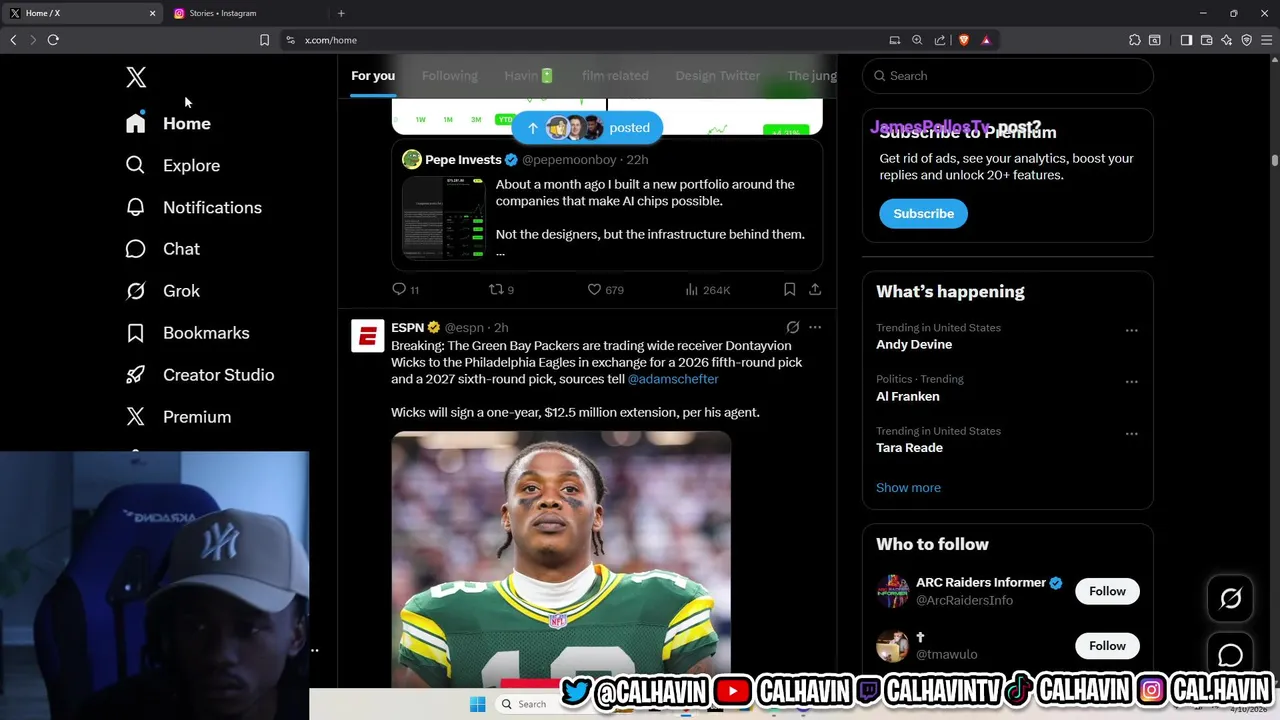This screenshot has height=720, width=1280.
Task: Open the Tara Reade trending topic
Action: click(910, 448)
